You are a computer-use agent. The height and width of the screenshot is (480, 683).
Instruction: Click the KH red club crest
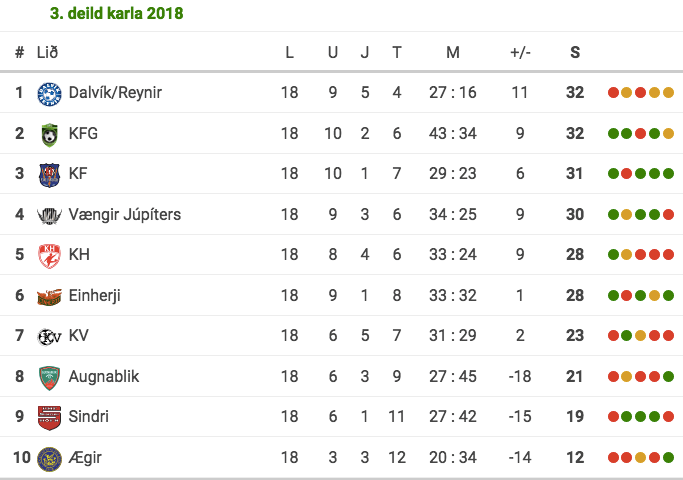(49, 255)
